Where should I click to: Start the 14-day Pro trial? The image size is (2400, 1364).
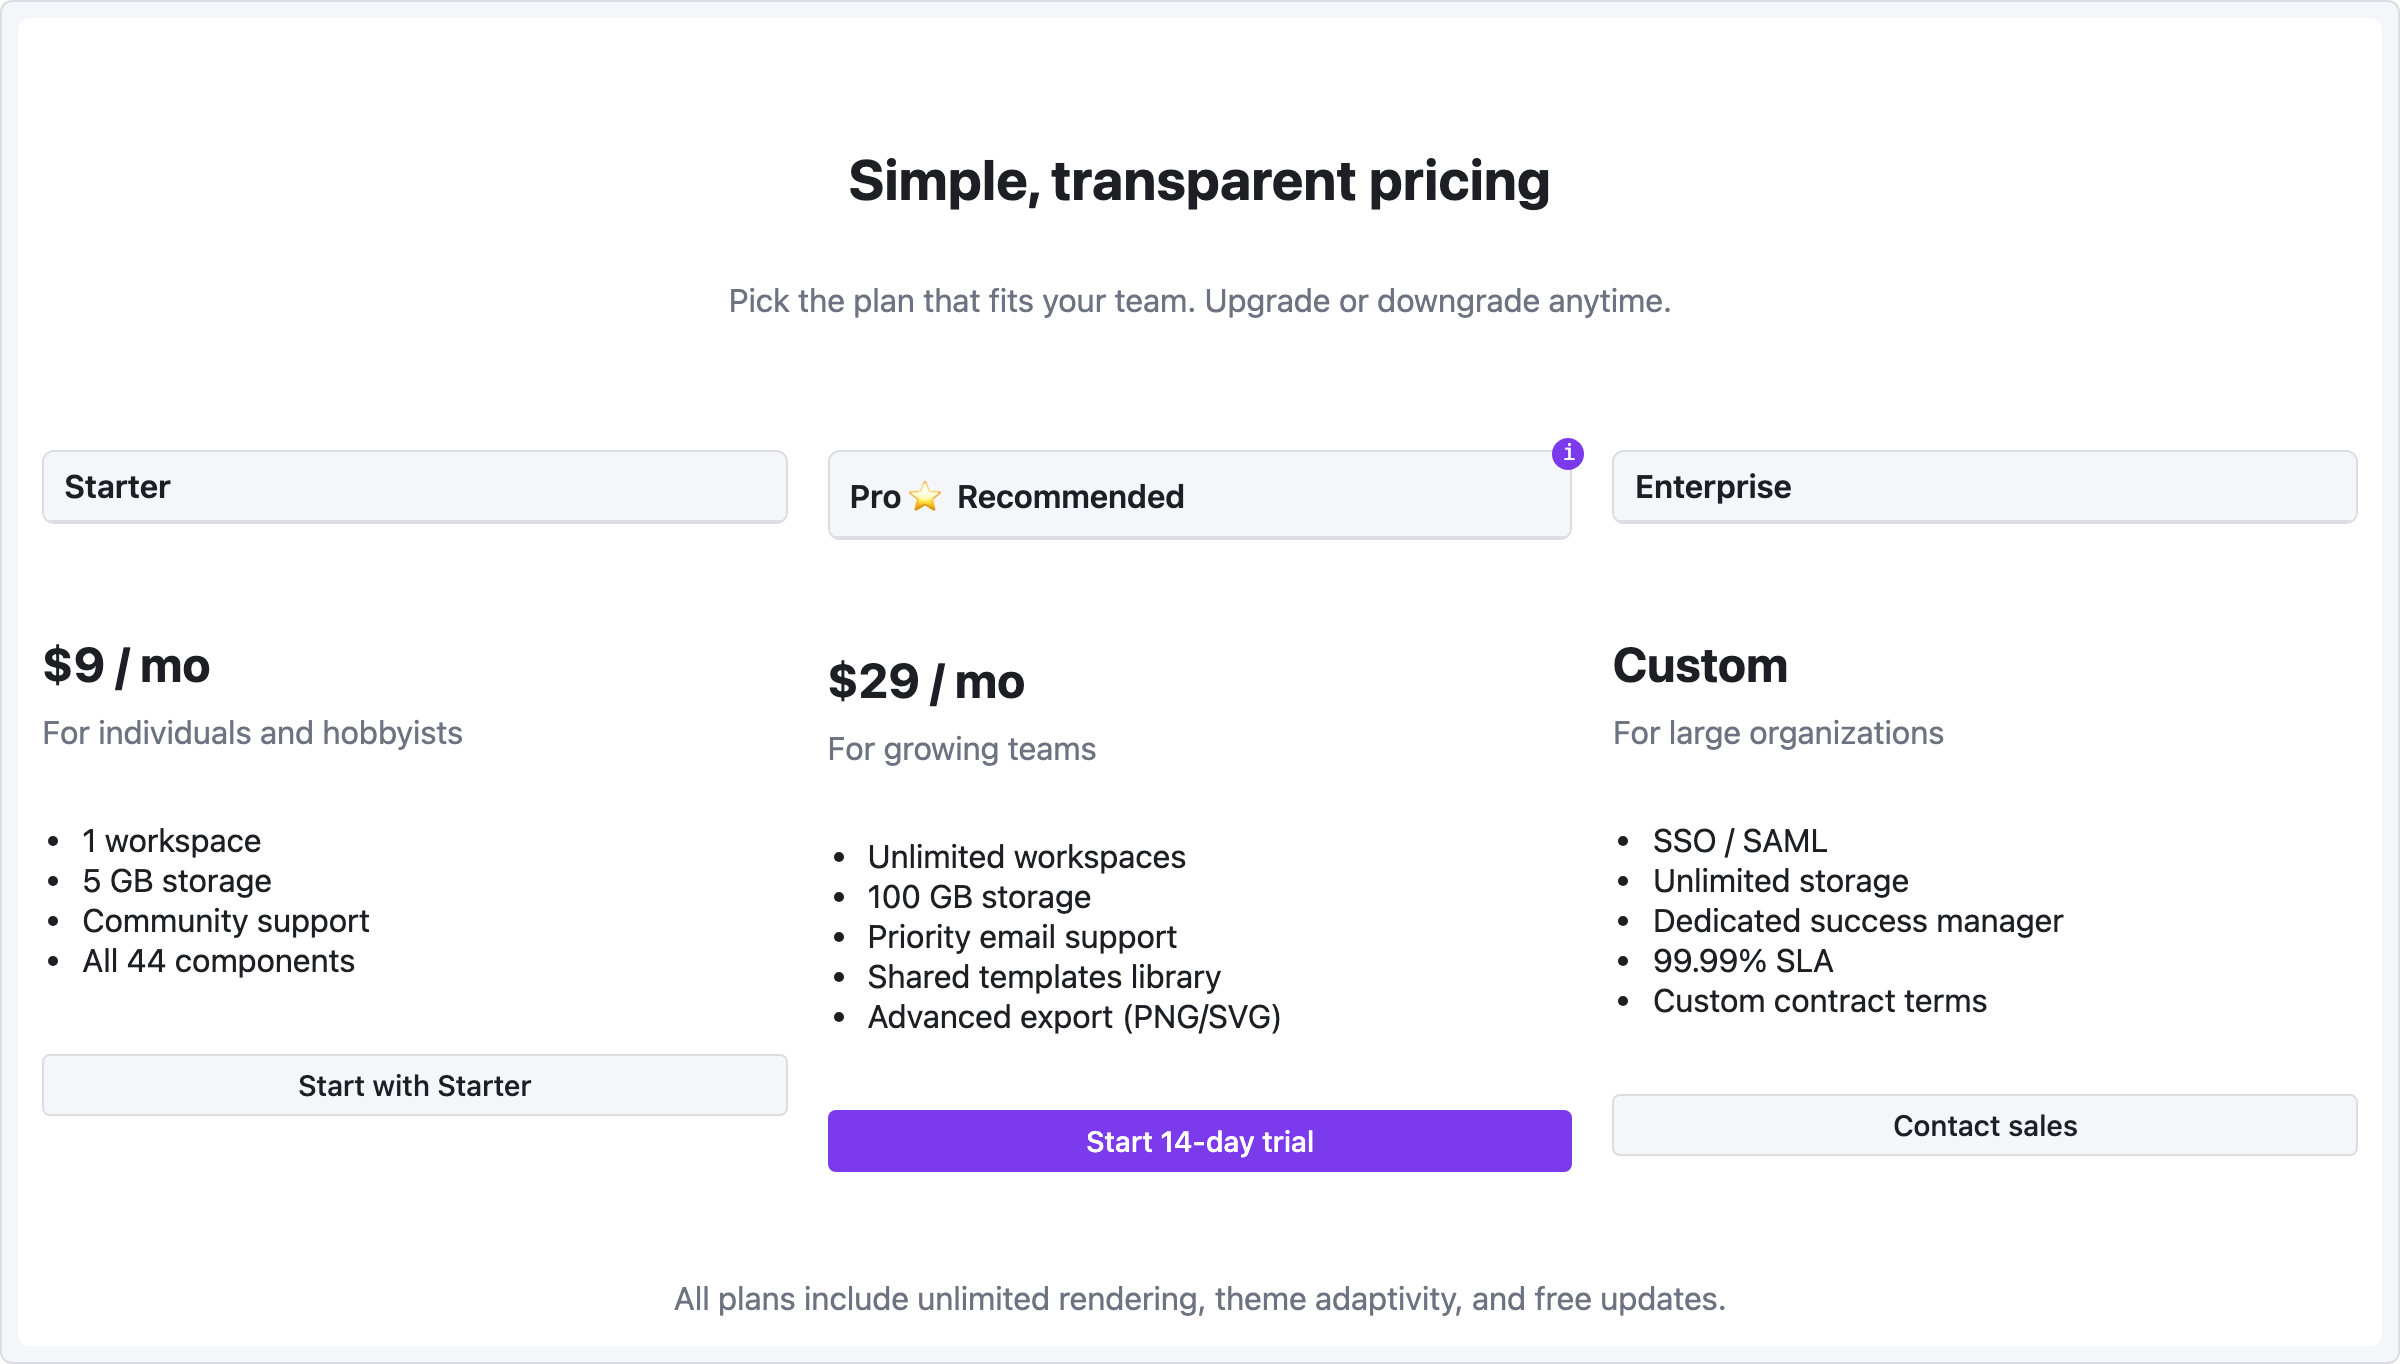[1199, 1140]
